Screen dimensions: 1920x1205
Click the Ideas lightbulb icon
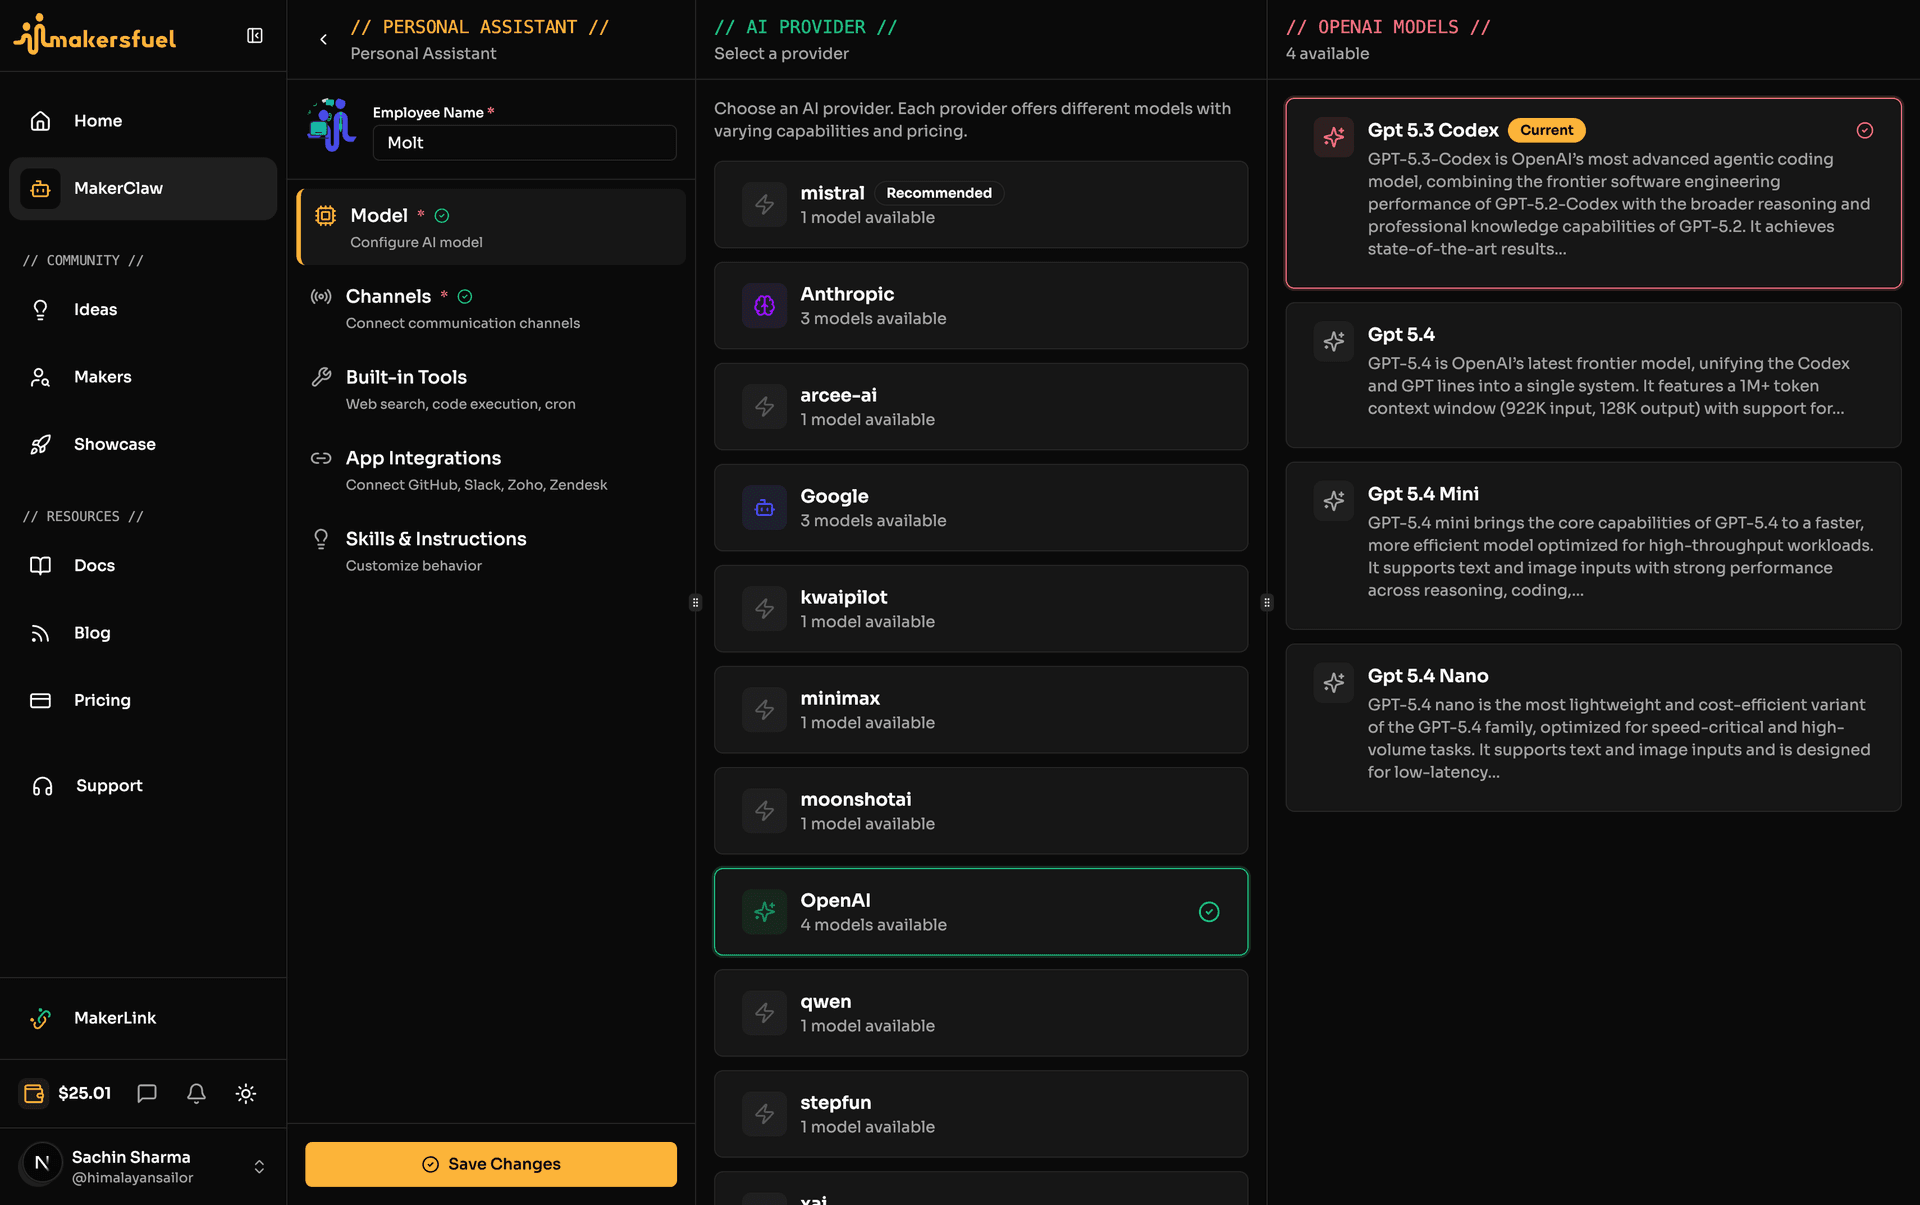pyautogui.click(x=40, y=310)
